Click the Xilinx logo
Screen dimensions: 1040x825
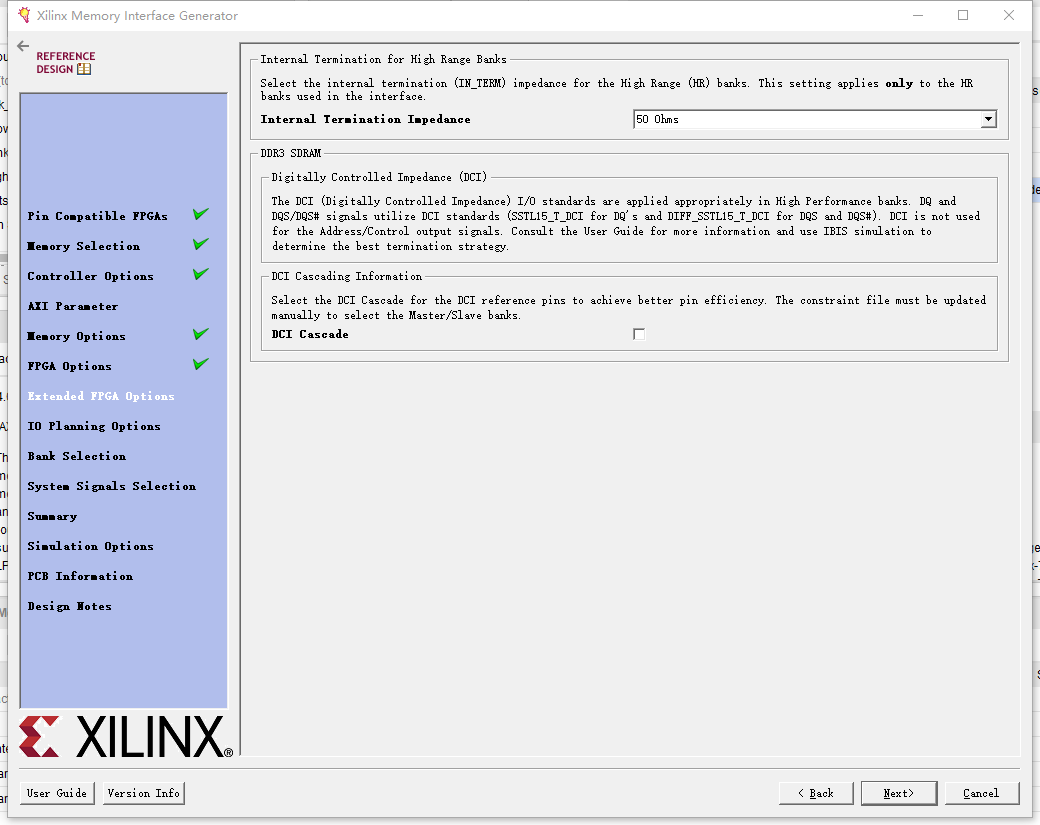(126, 736)
